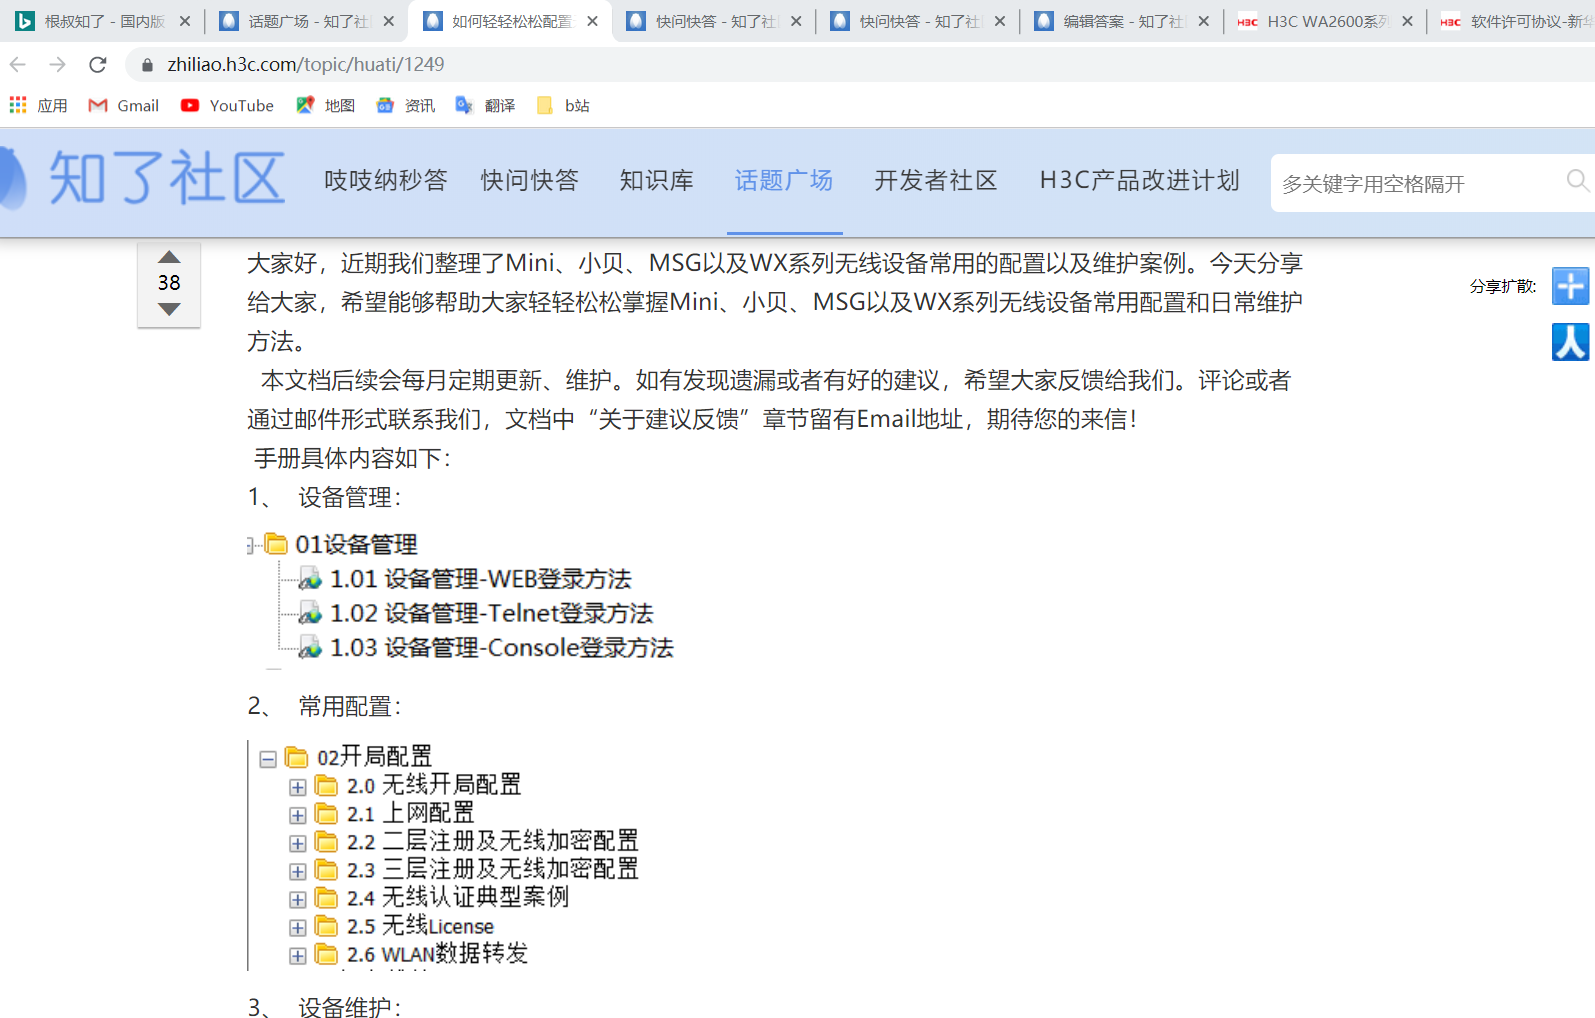Image resolution: width=1595 pixels, height=1018 pixels.
Task: Open the 应用 apps grid shortcut
Action: (38, 106)
